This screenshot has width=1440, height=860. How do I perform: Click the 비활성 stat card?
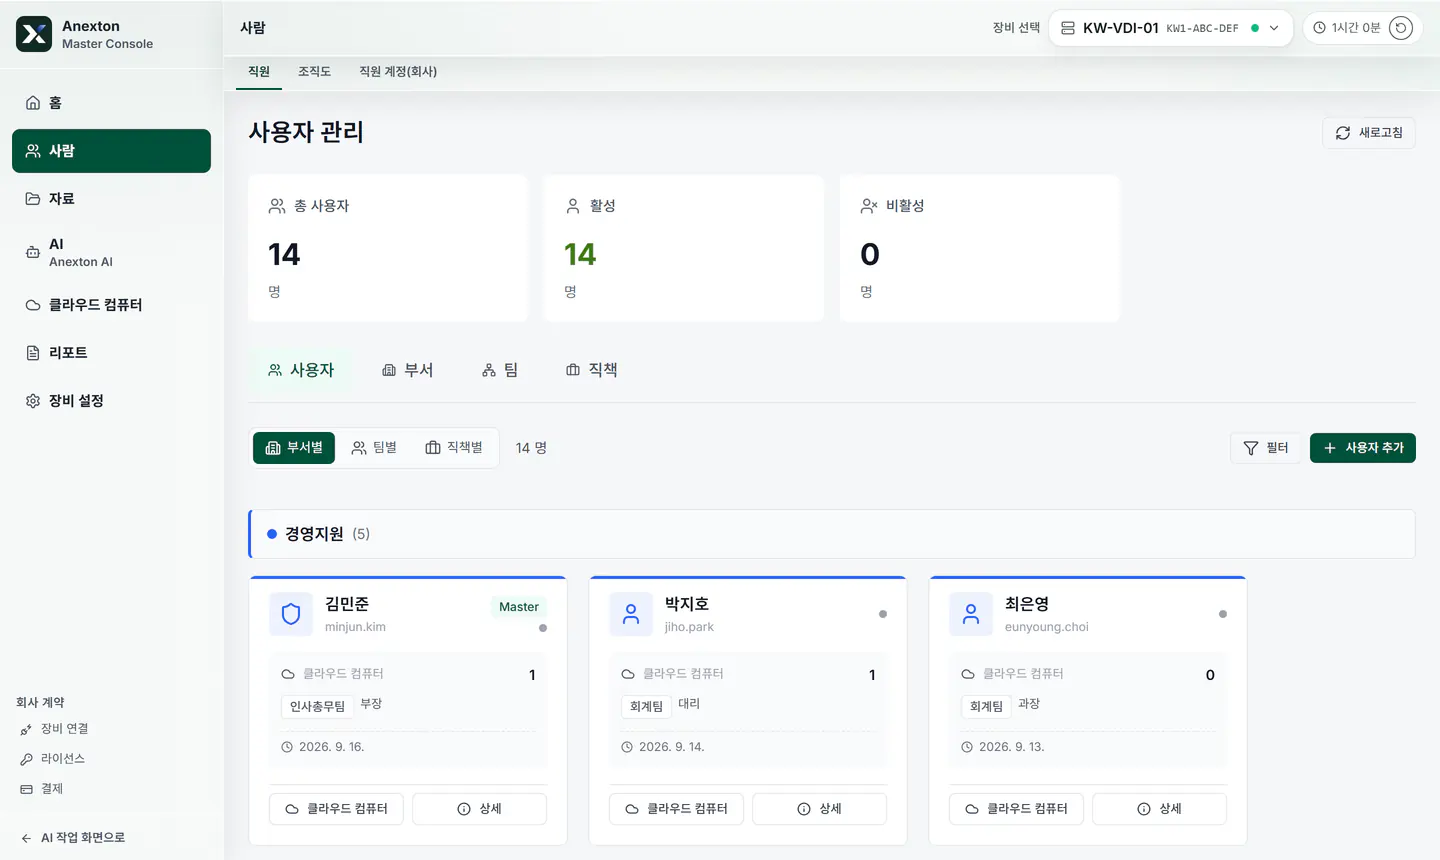click(x=980, y=248)
